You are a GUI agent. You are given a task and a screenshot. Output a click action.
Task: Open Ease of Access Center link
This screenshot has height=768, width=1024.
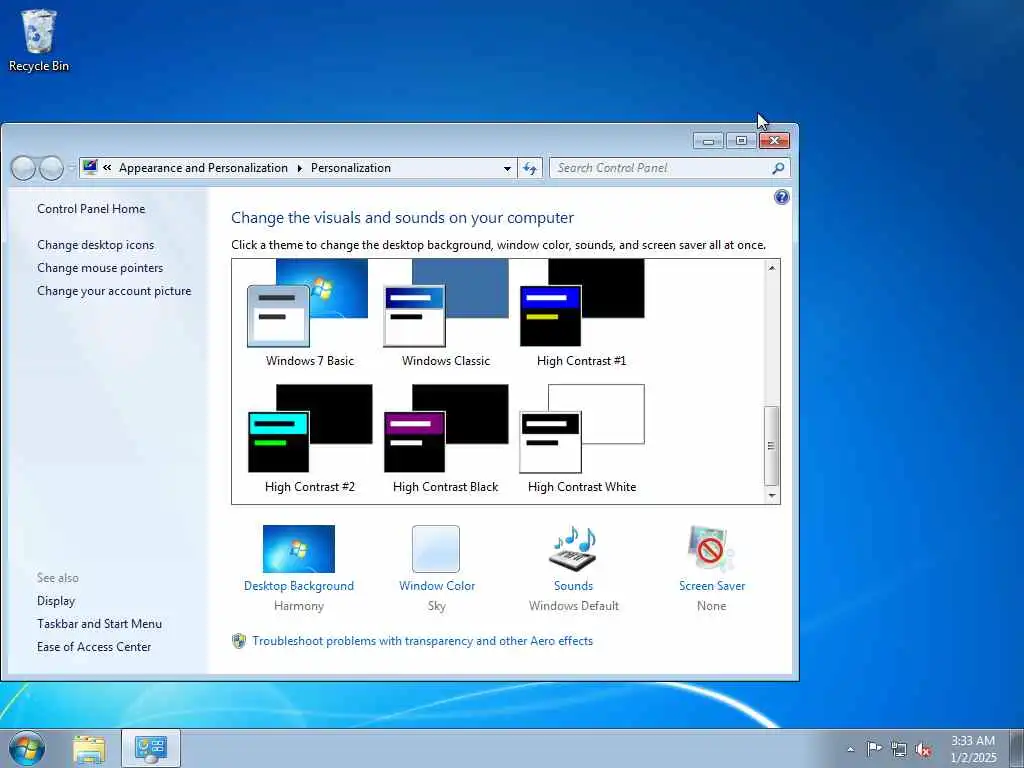(x=93, y=647)
